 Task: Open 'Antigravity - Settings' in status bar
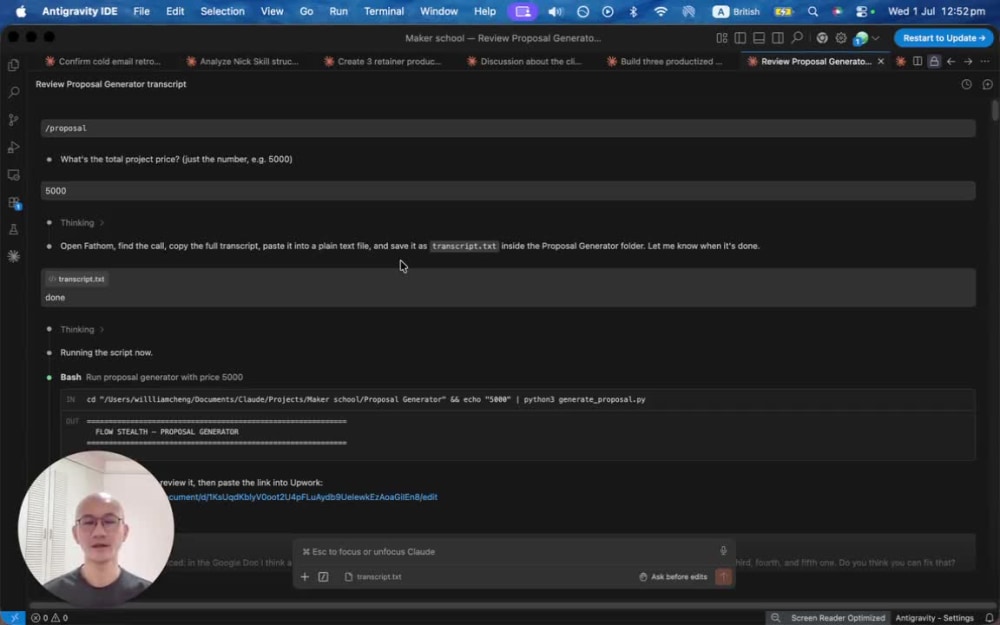click(934, 617)
